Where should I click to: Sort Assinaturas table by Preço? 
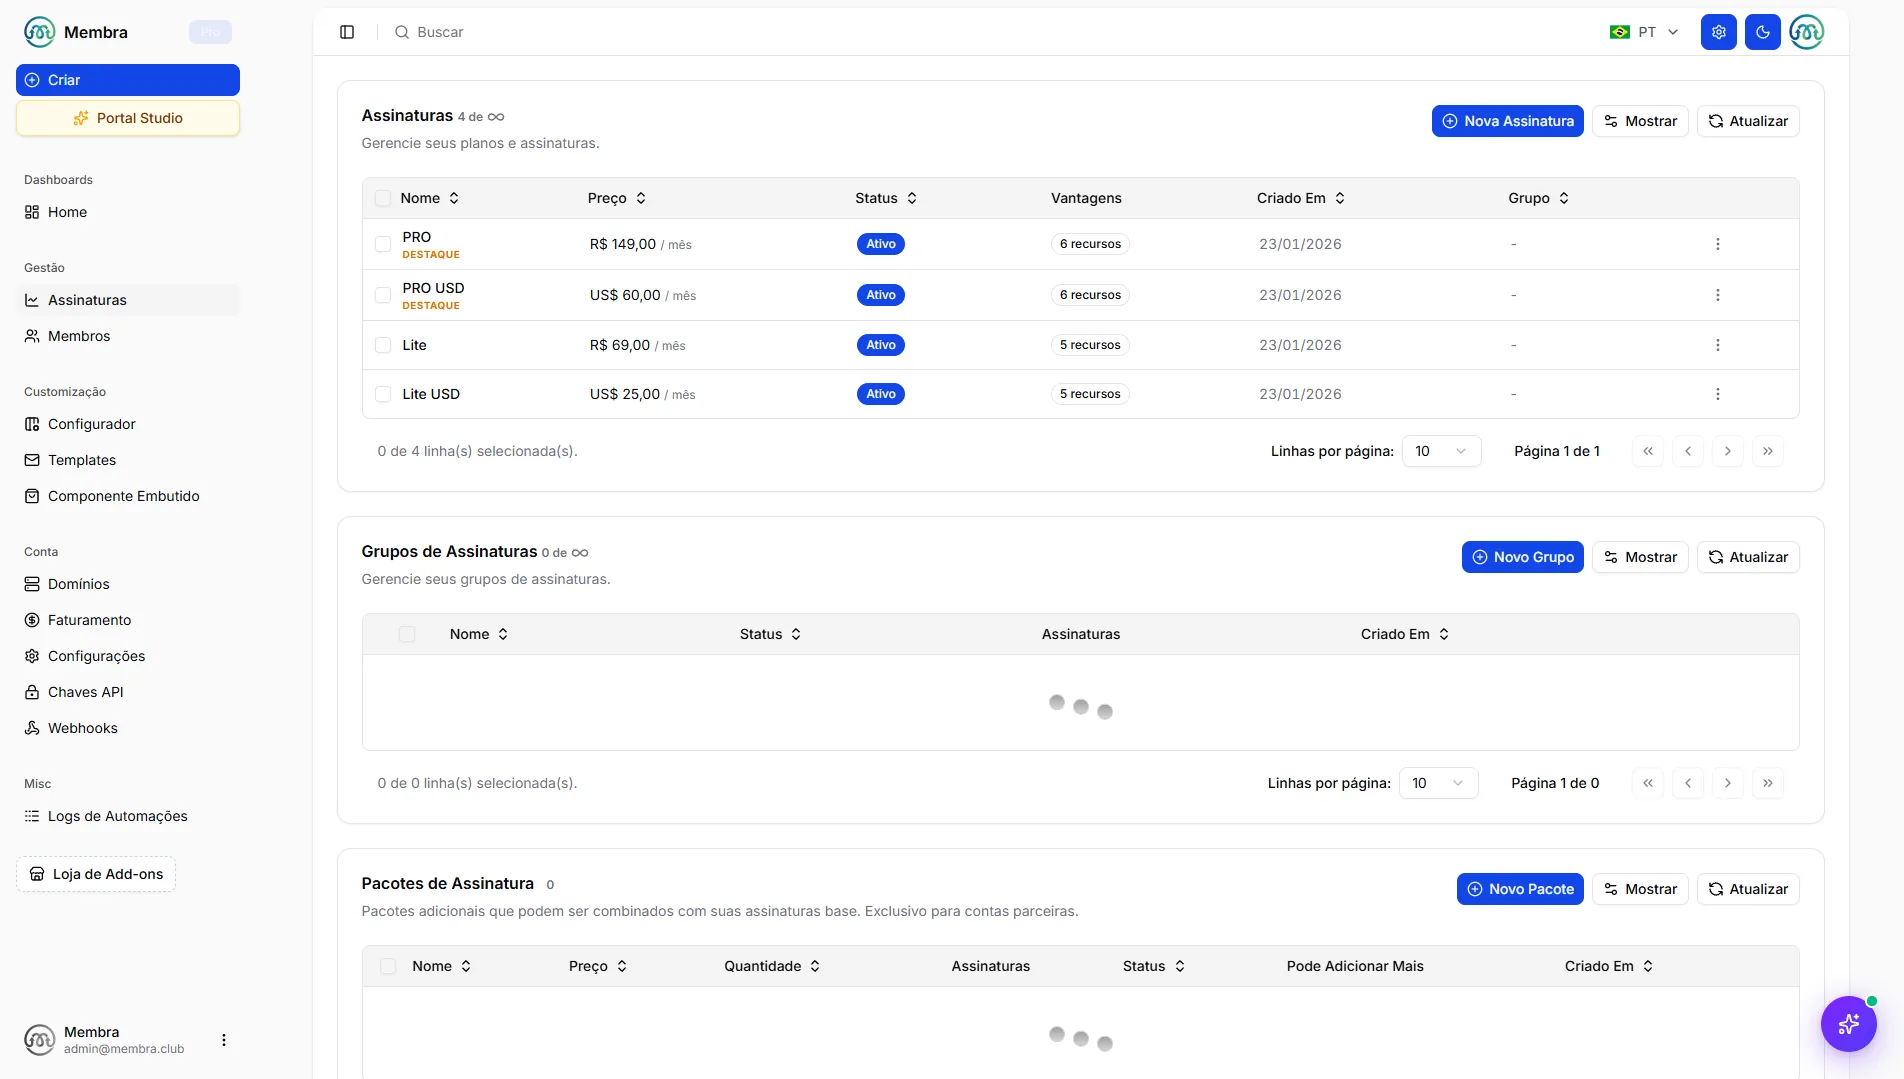[x=617, y=198]
